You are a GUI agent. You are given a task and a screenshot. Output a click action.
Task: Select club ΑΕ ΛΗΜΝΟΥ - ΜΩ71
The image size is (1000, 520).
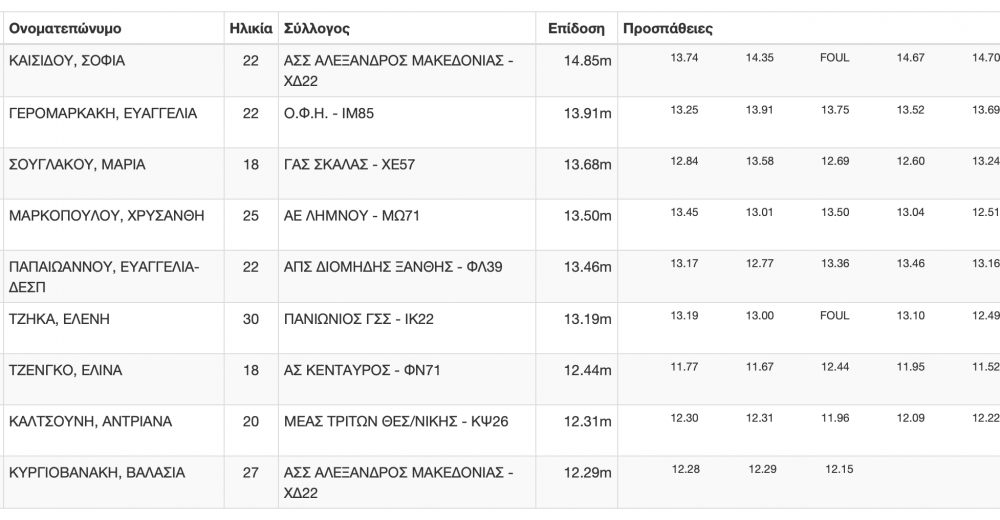[352, 216]
